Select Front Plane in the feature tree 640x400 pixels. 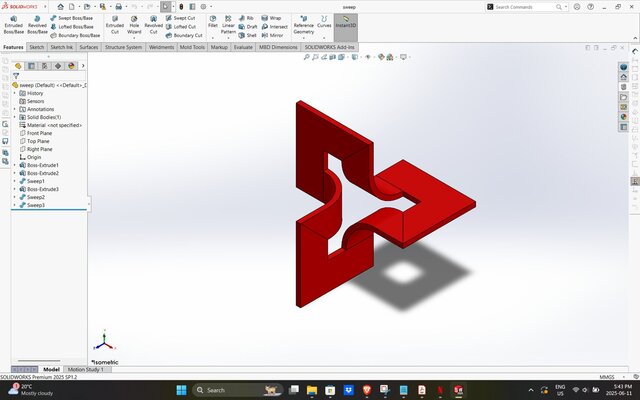[x=40, y=133]
